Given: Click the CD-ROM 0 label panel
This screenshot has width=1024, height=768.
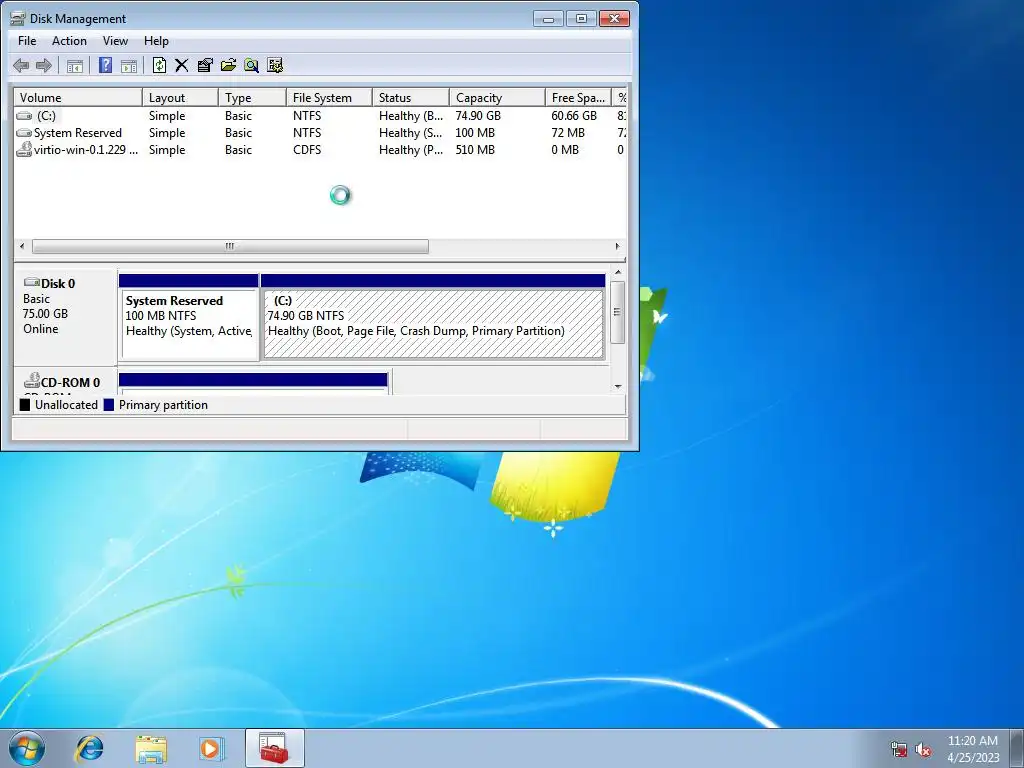Looking at the screenshot, I should point(65,382).
